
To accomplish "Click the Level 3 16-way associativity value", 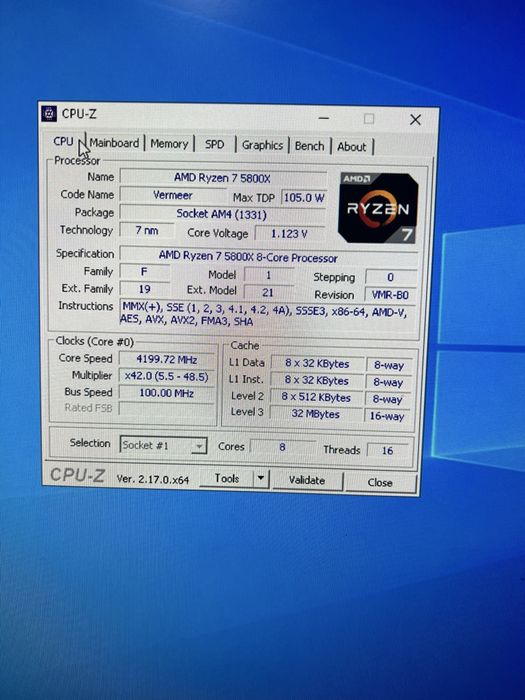I will [388, 416].
